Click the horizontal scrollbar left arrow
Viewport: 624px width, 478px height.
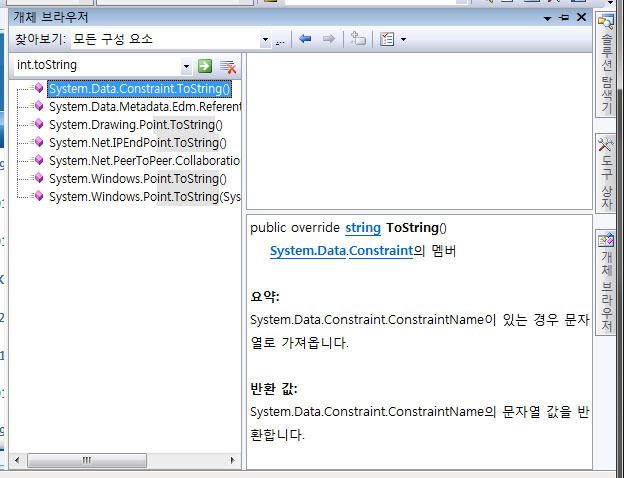point(17,460)
